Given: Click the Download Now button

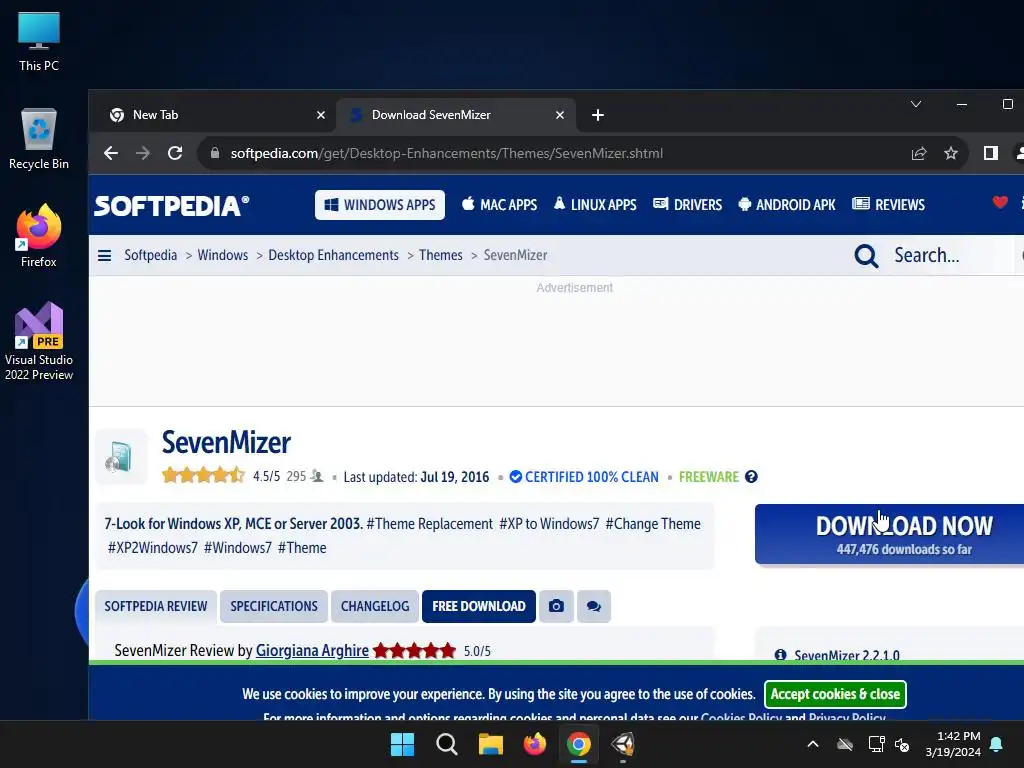Looking at the screenshot, I should [x=889, y=534].
